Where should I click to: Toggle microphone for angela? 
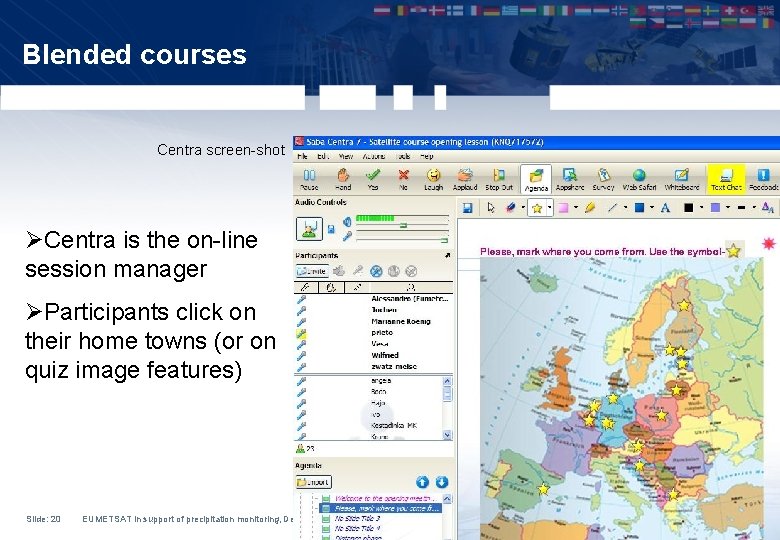pyautogui.click(x=301, y=381)
